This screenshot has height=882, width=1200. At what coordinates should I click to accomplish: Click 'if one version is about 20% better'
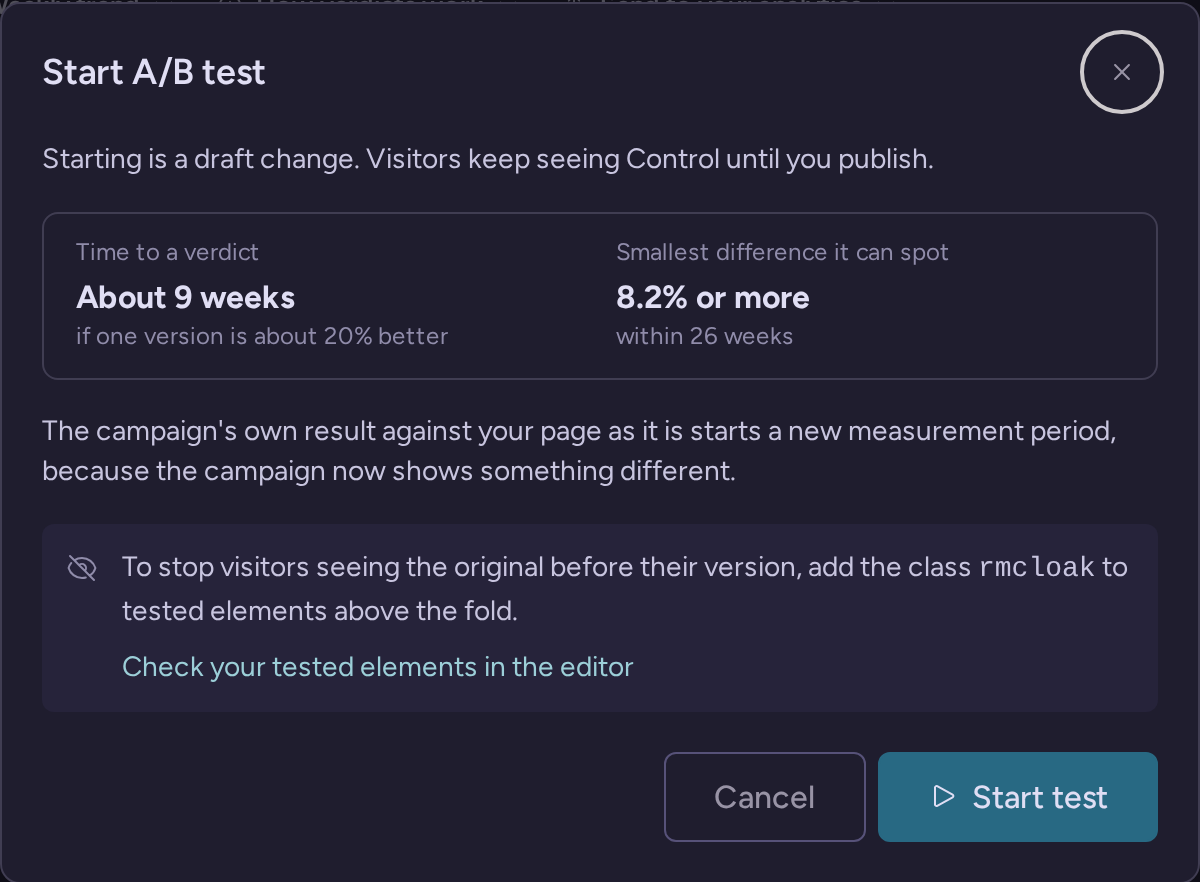click(262, 336)
